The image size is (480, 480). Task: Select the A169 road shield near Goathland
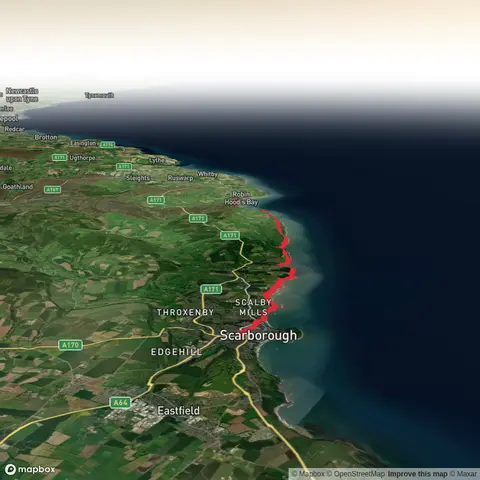[53, 189]
